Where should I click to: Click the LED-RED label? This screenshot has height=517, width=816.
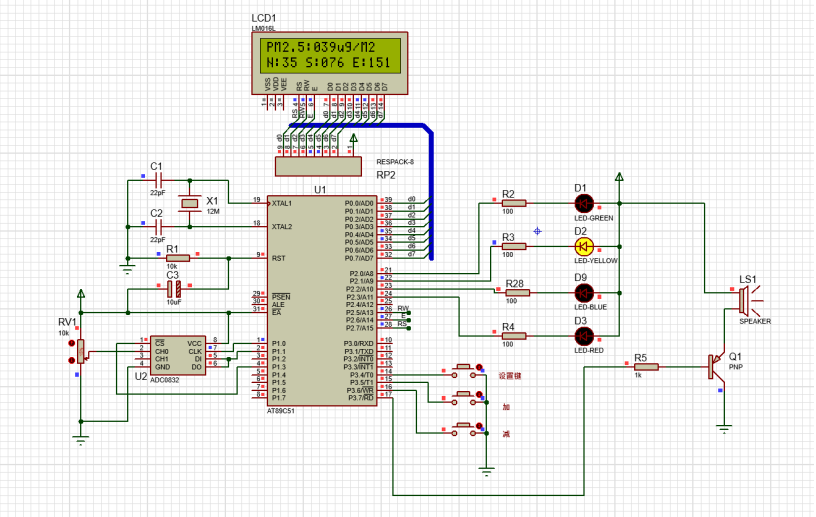click(589, 350)
